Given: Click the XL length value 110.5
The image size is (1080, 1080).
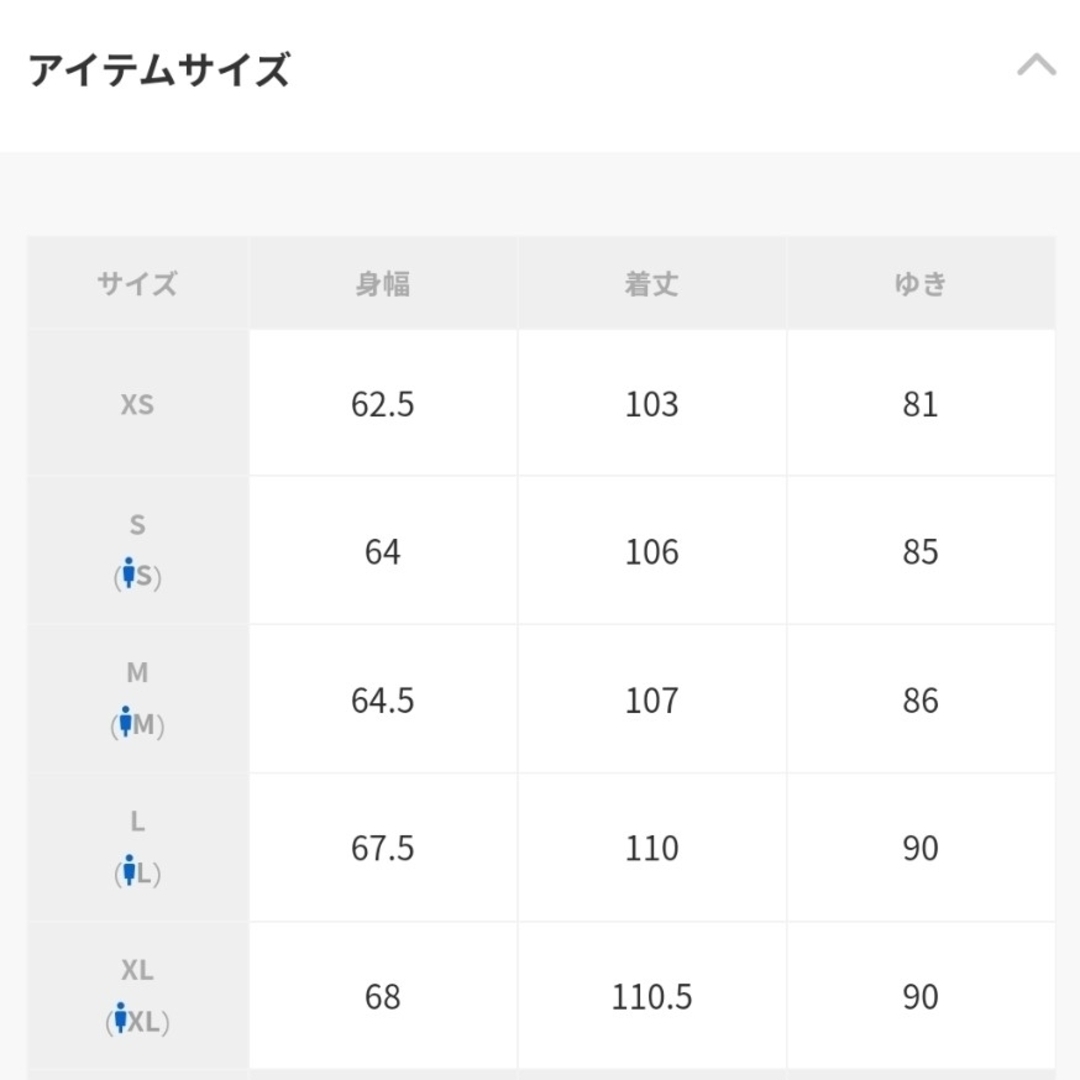Looking at the screenshot, I should pos(652,997).
